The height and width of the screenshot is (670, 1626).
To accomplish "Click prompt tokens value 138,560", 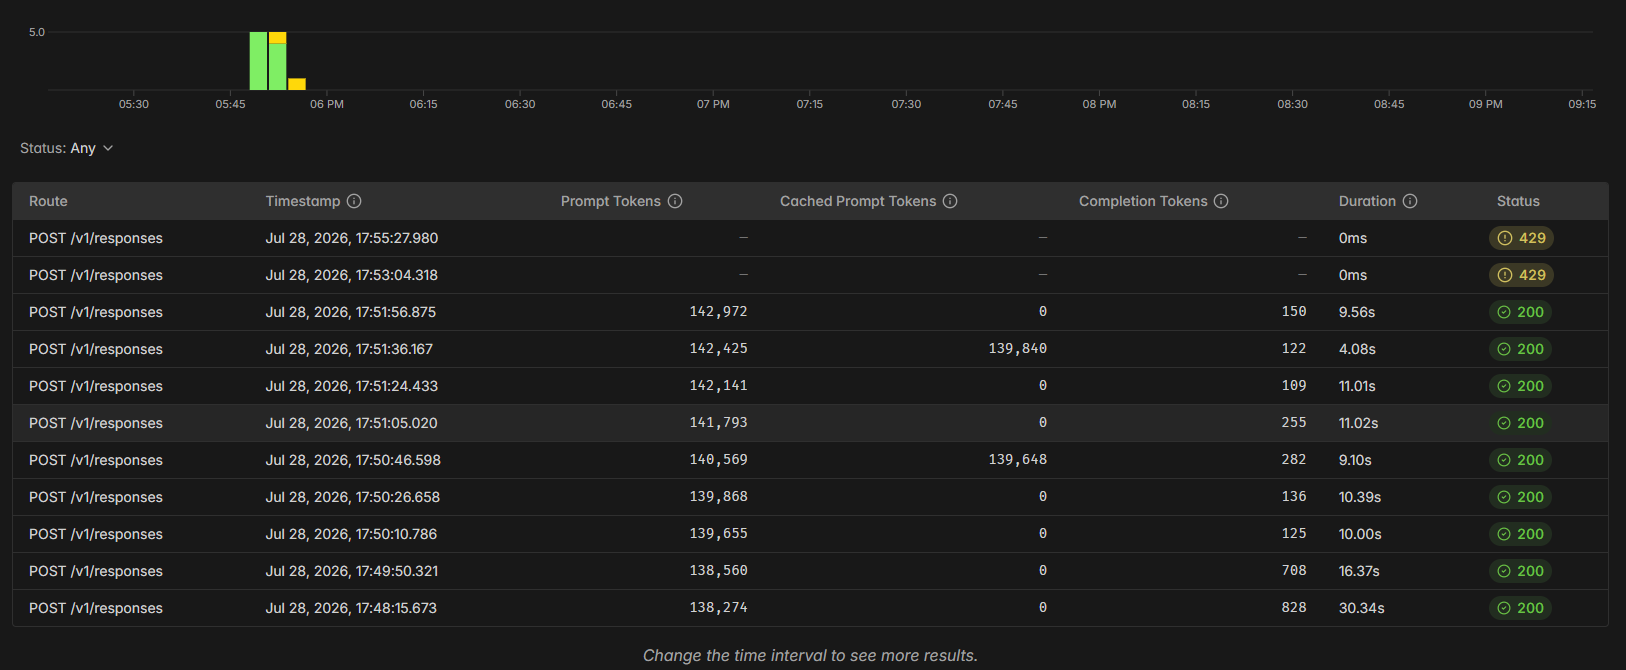I will tap(718, 571).
